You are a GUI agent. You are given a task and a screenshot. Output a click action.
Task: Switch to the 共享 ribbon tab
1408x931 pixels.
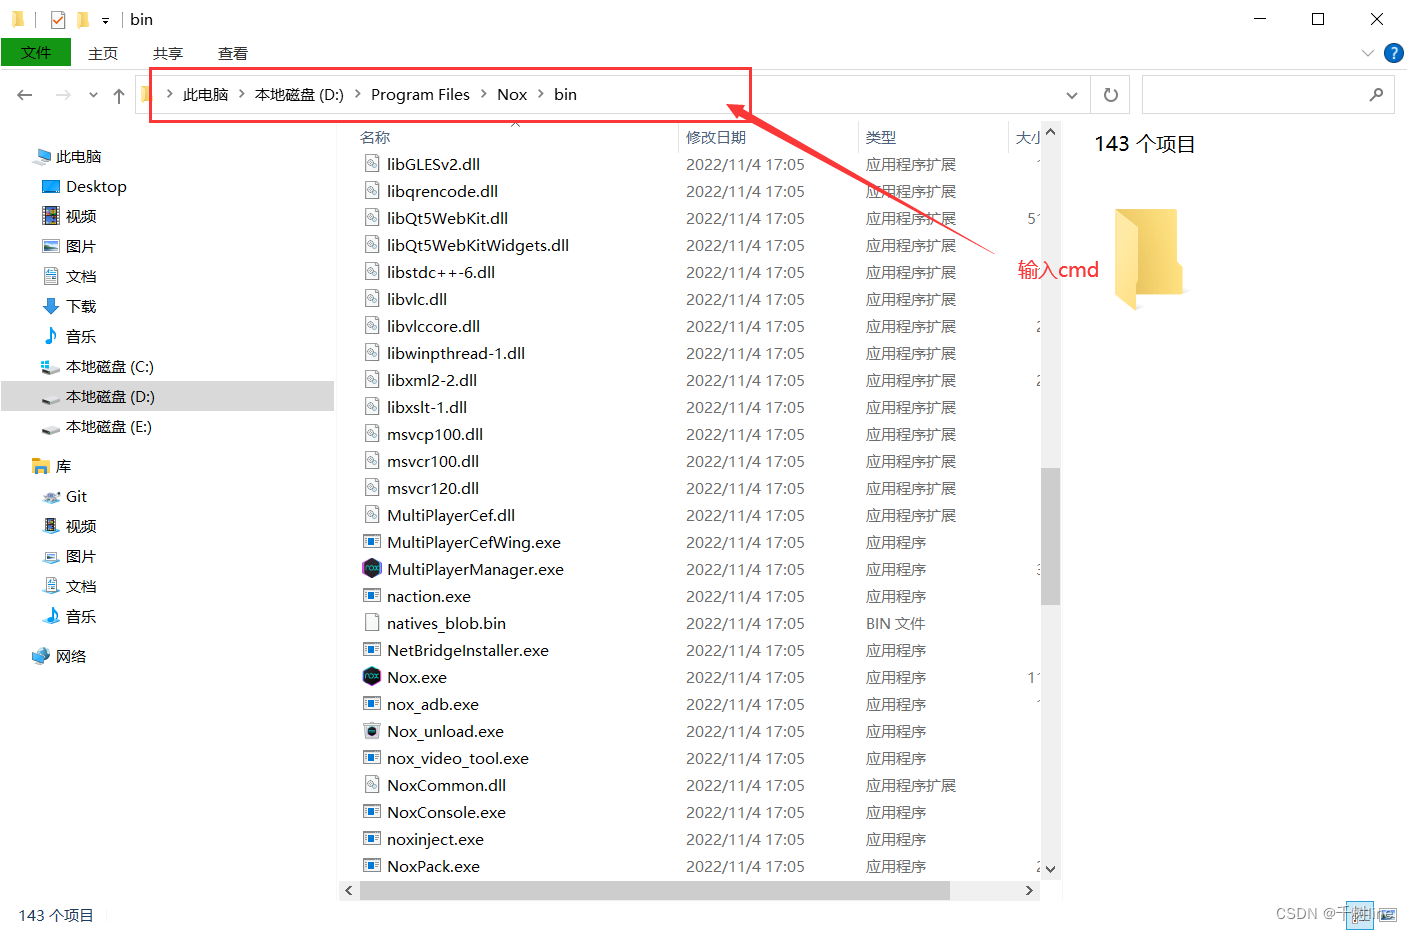168,53
